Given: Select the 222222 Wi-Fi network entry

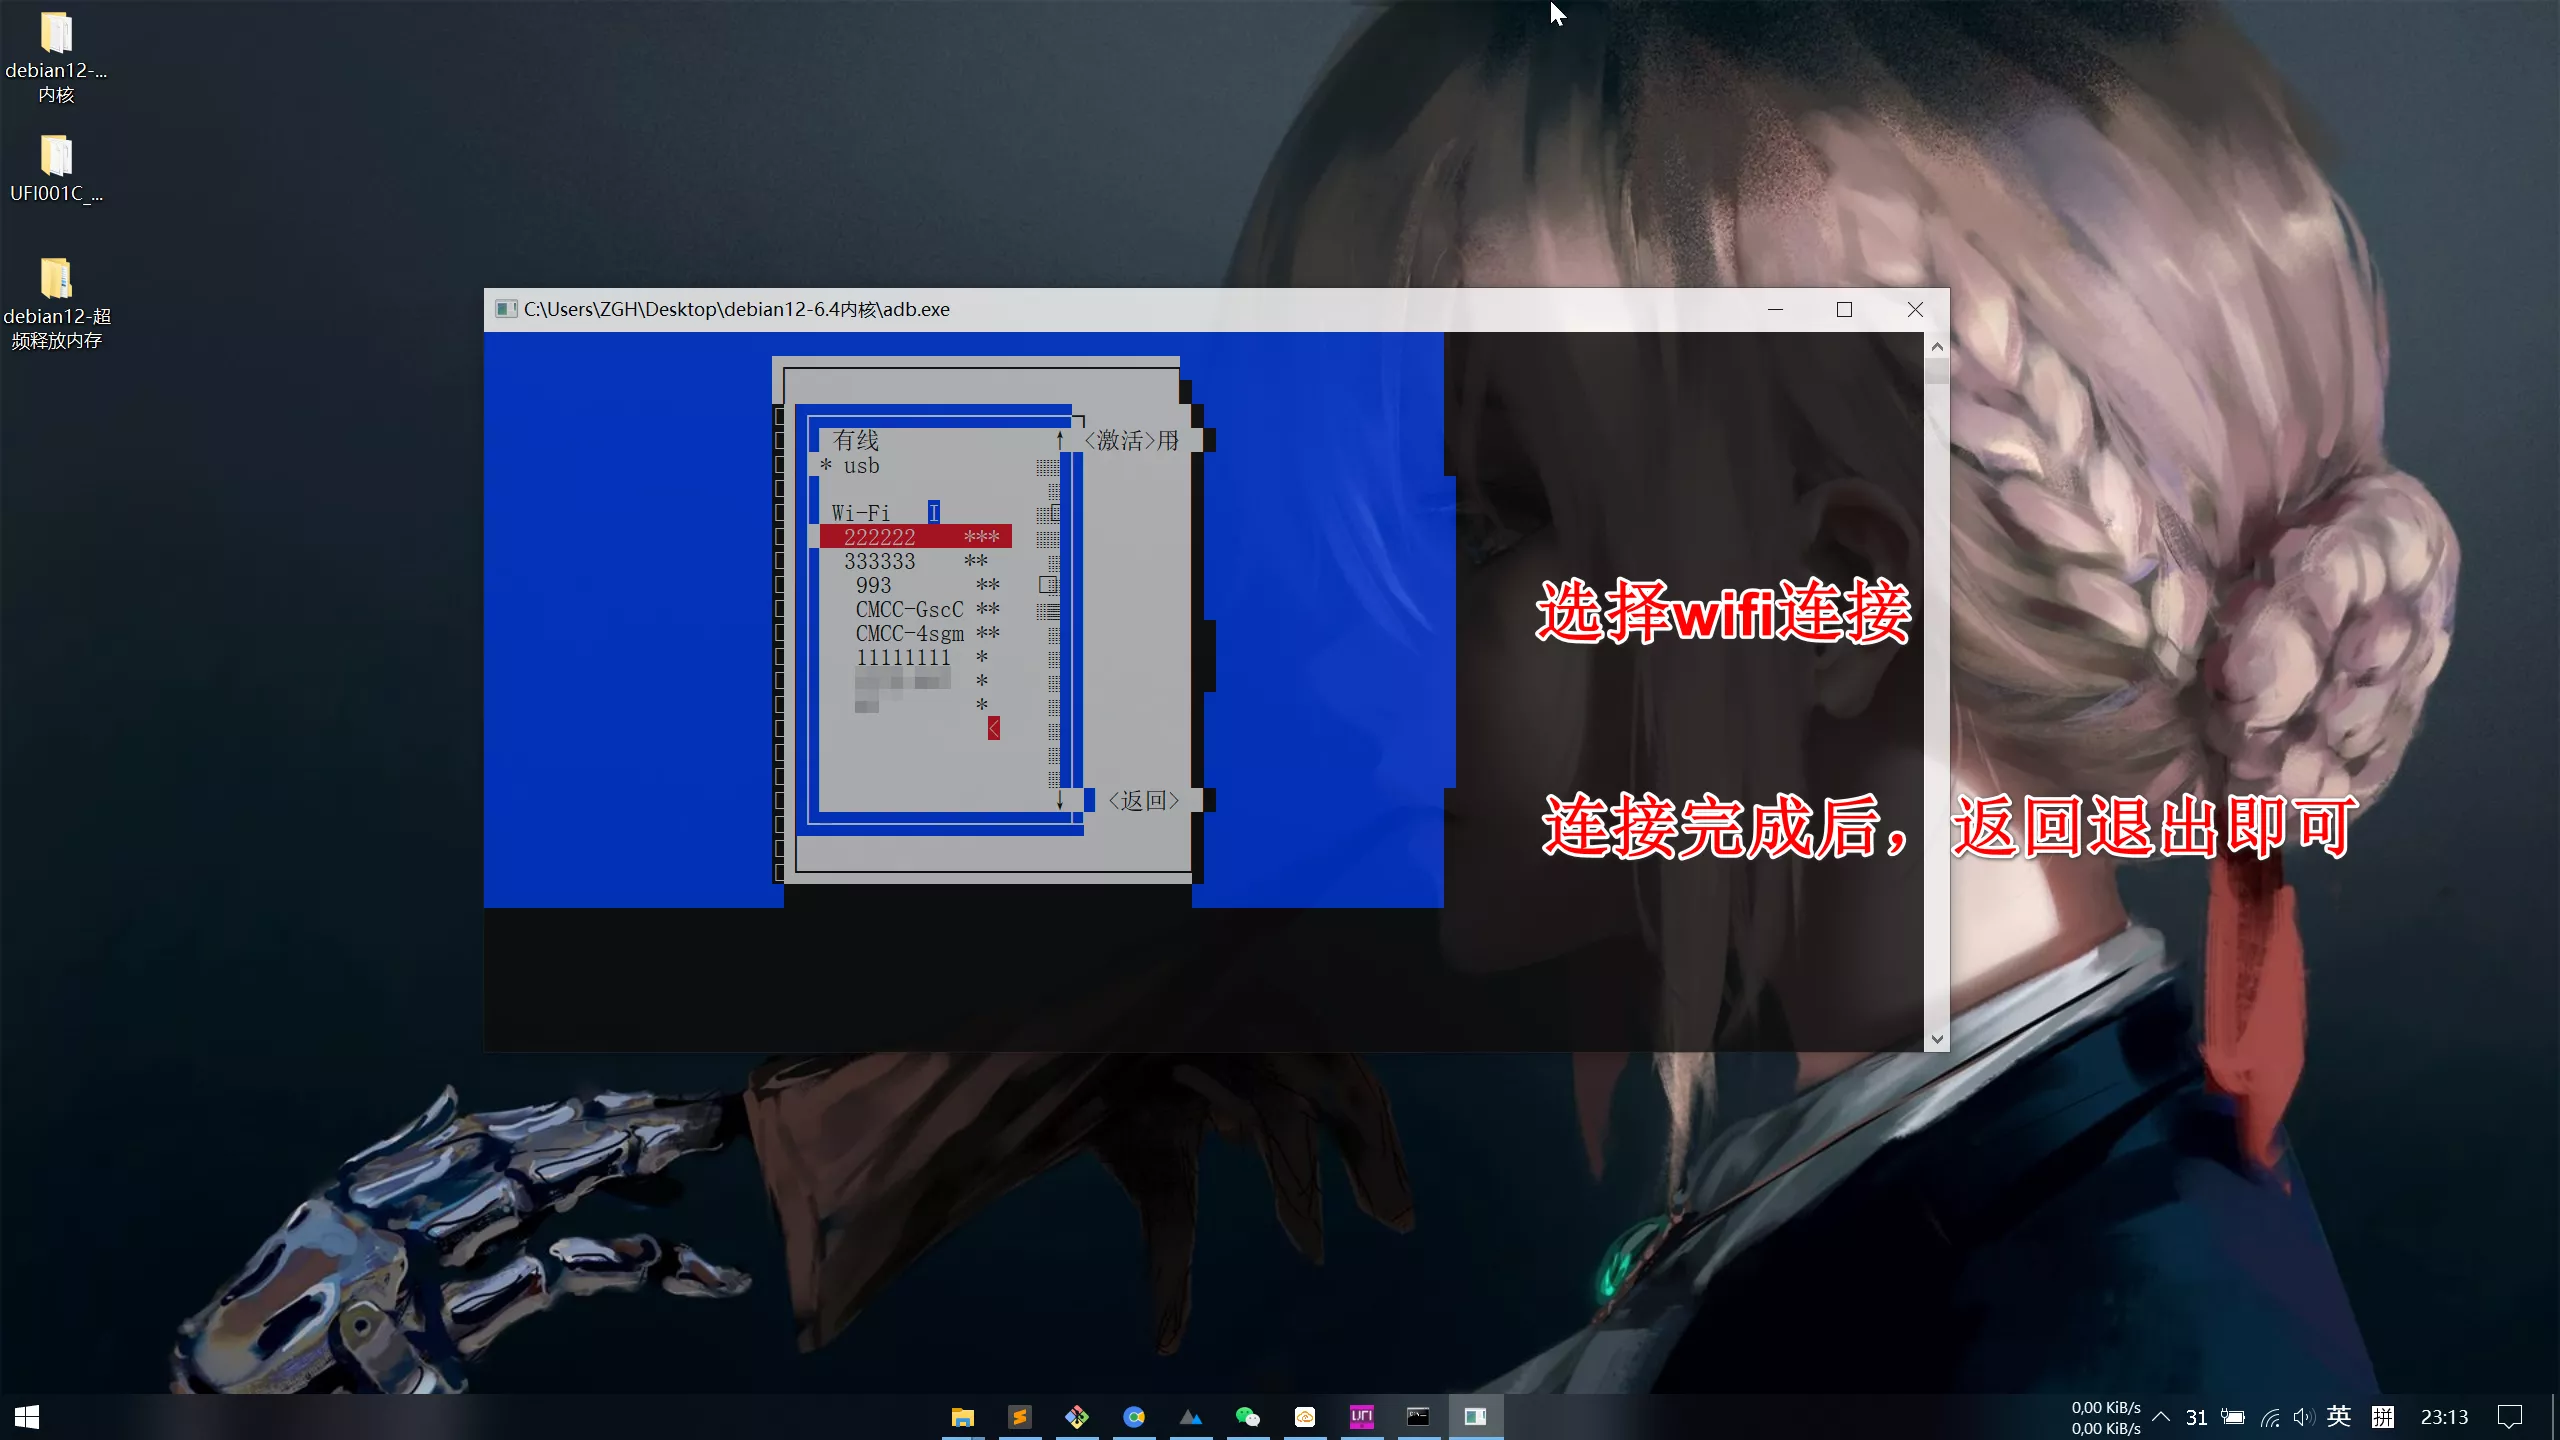Looking at the screenshot, I should tap(914, 537).
